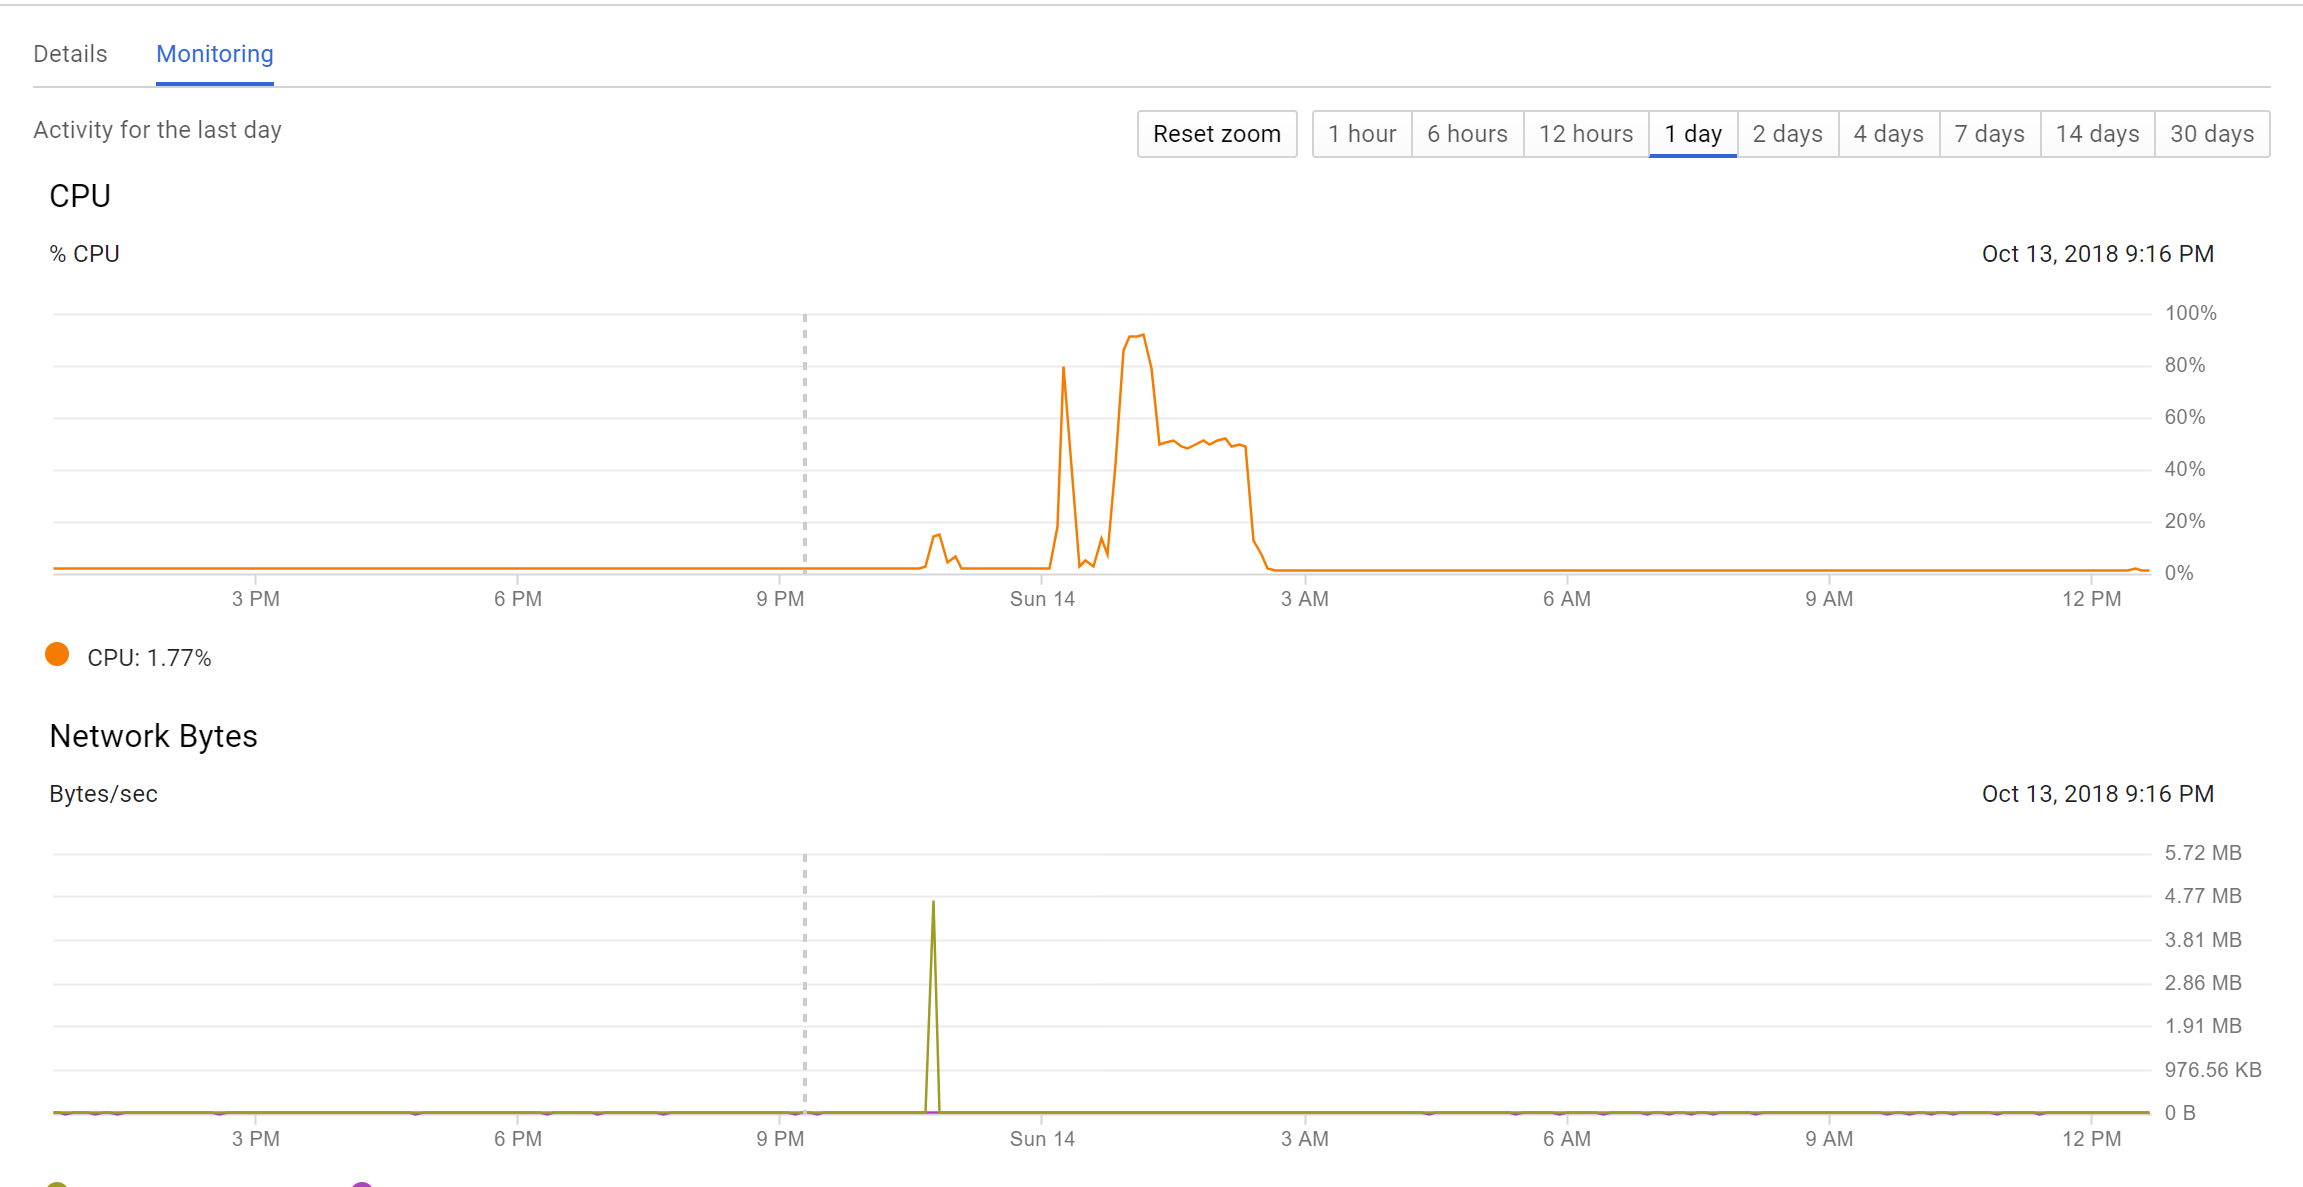Click the olive legend dot under Network chart
The height and width of the screenshot is (1187, 2303).
[x=57, y=1184]
